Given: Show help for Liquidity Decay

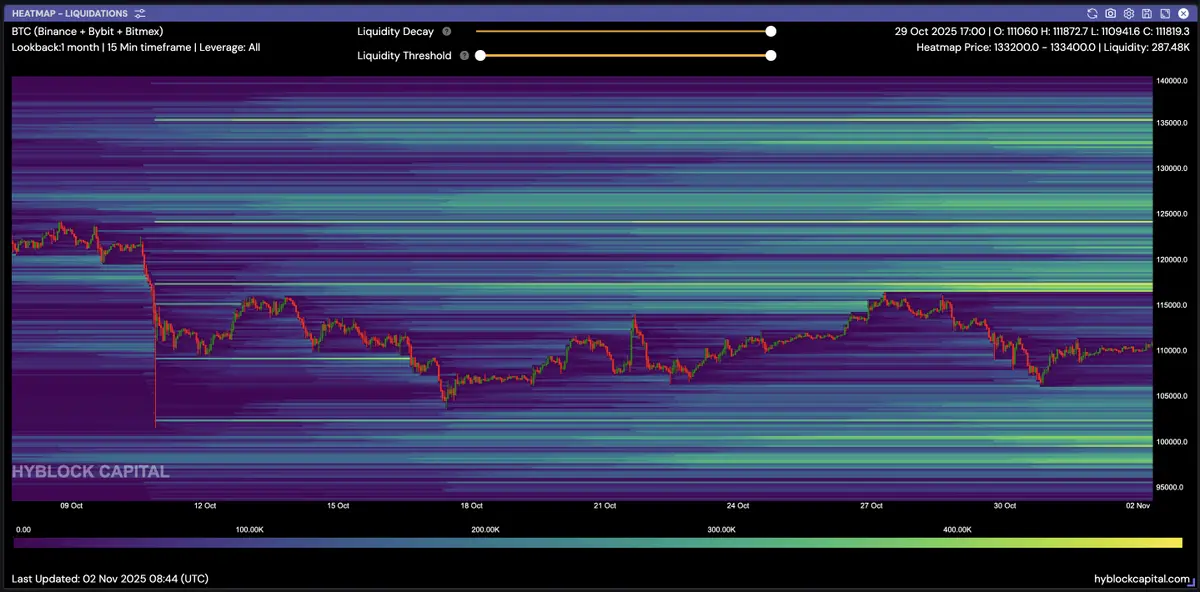Looking at the screenshot, I should [446, 32].
